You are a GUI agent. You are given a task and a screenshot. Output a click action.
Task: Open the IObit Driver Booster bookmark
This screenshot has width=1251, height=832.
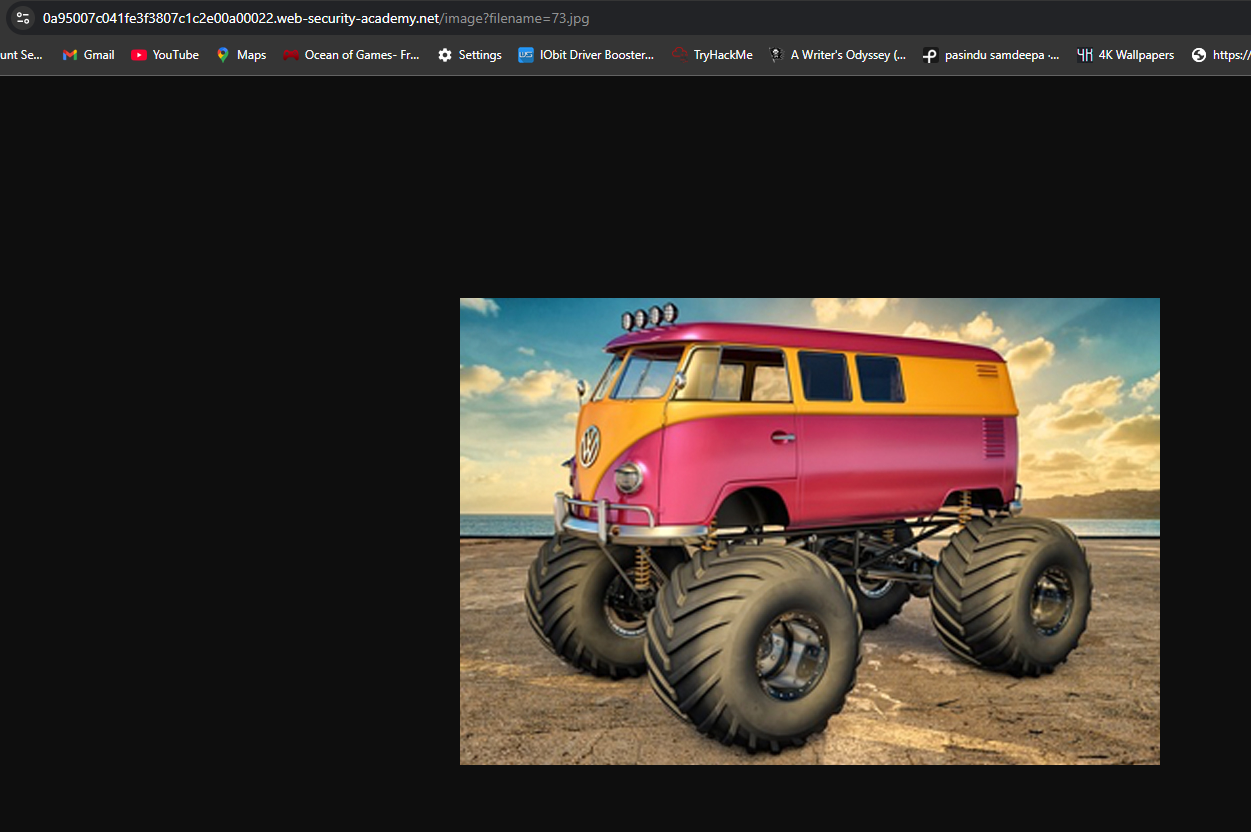click(586, 55)
